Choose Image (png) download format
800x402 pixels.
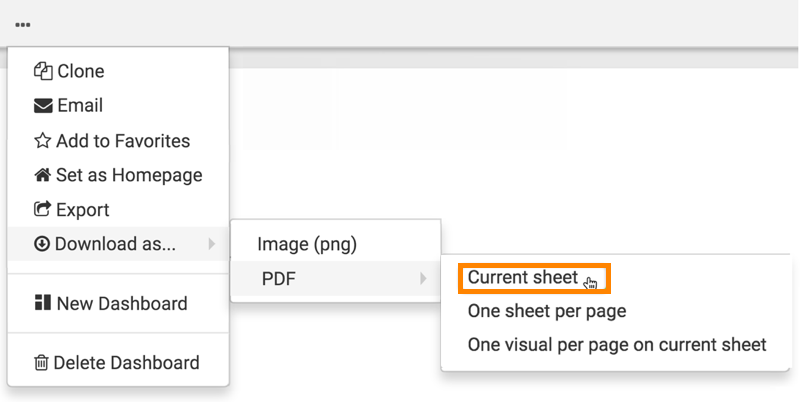coord(307,244)
